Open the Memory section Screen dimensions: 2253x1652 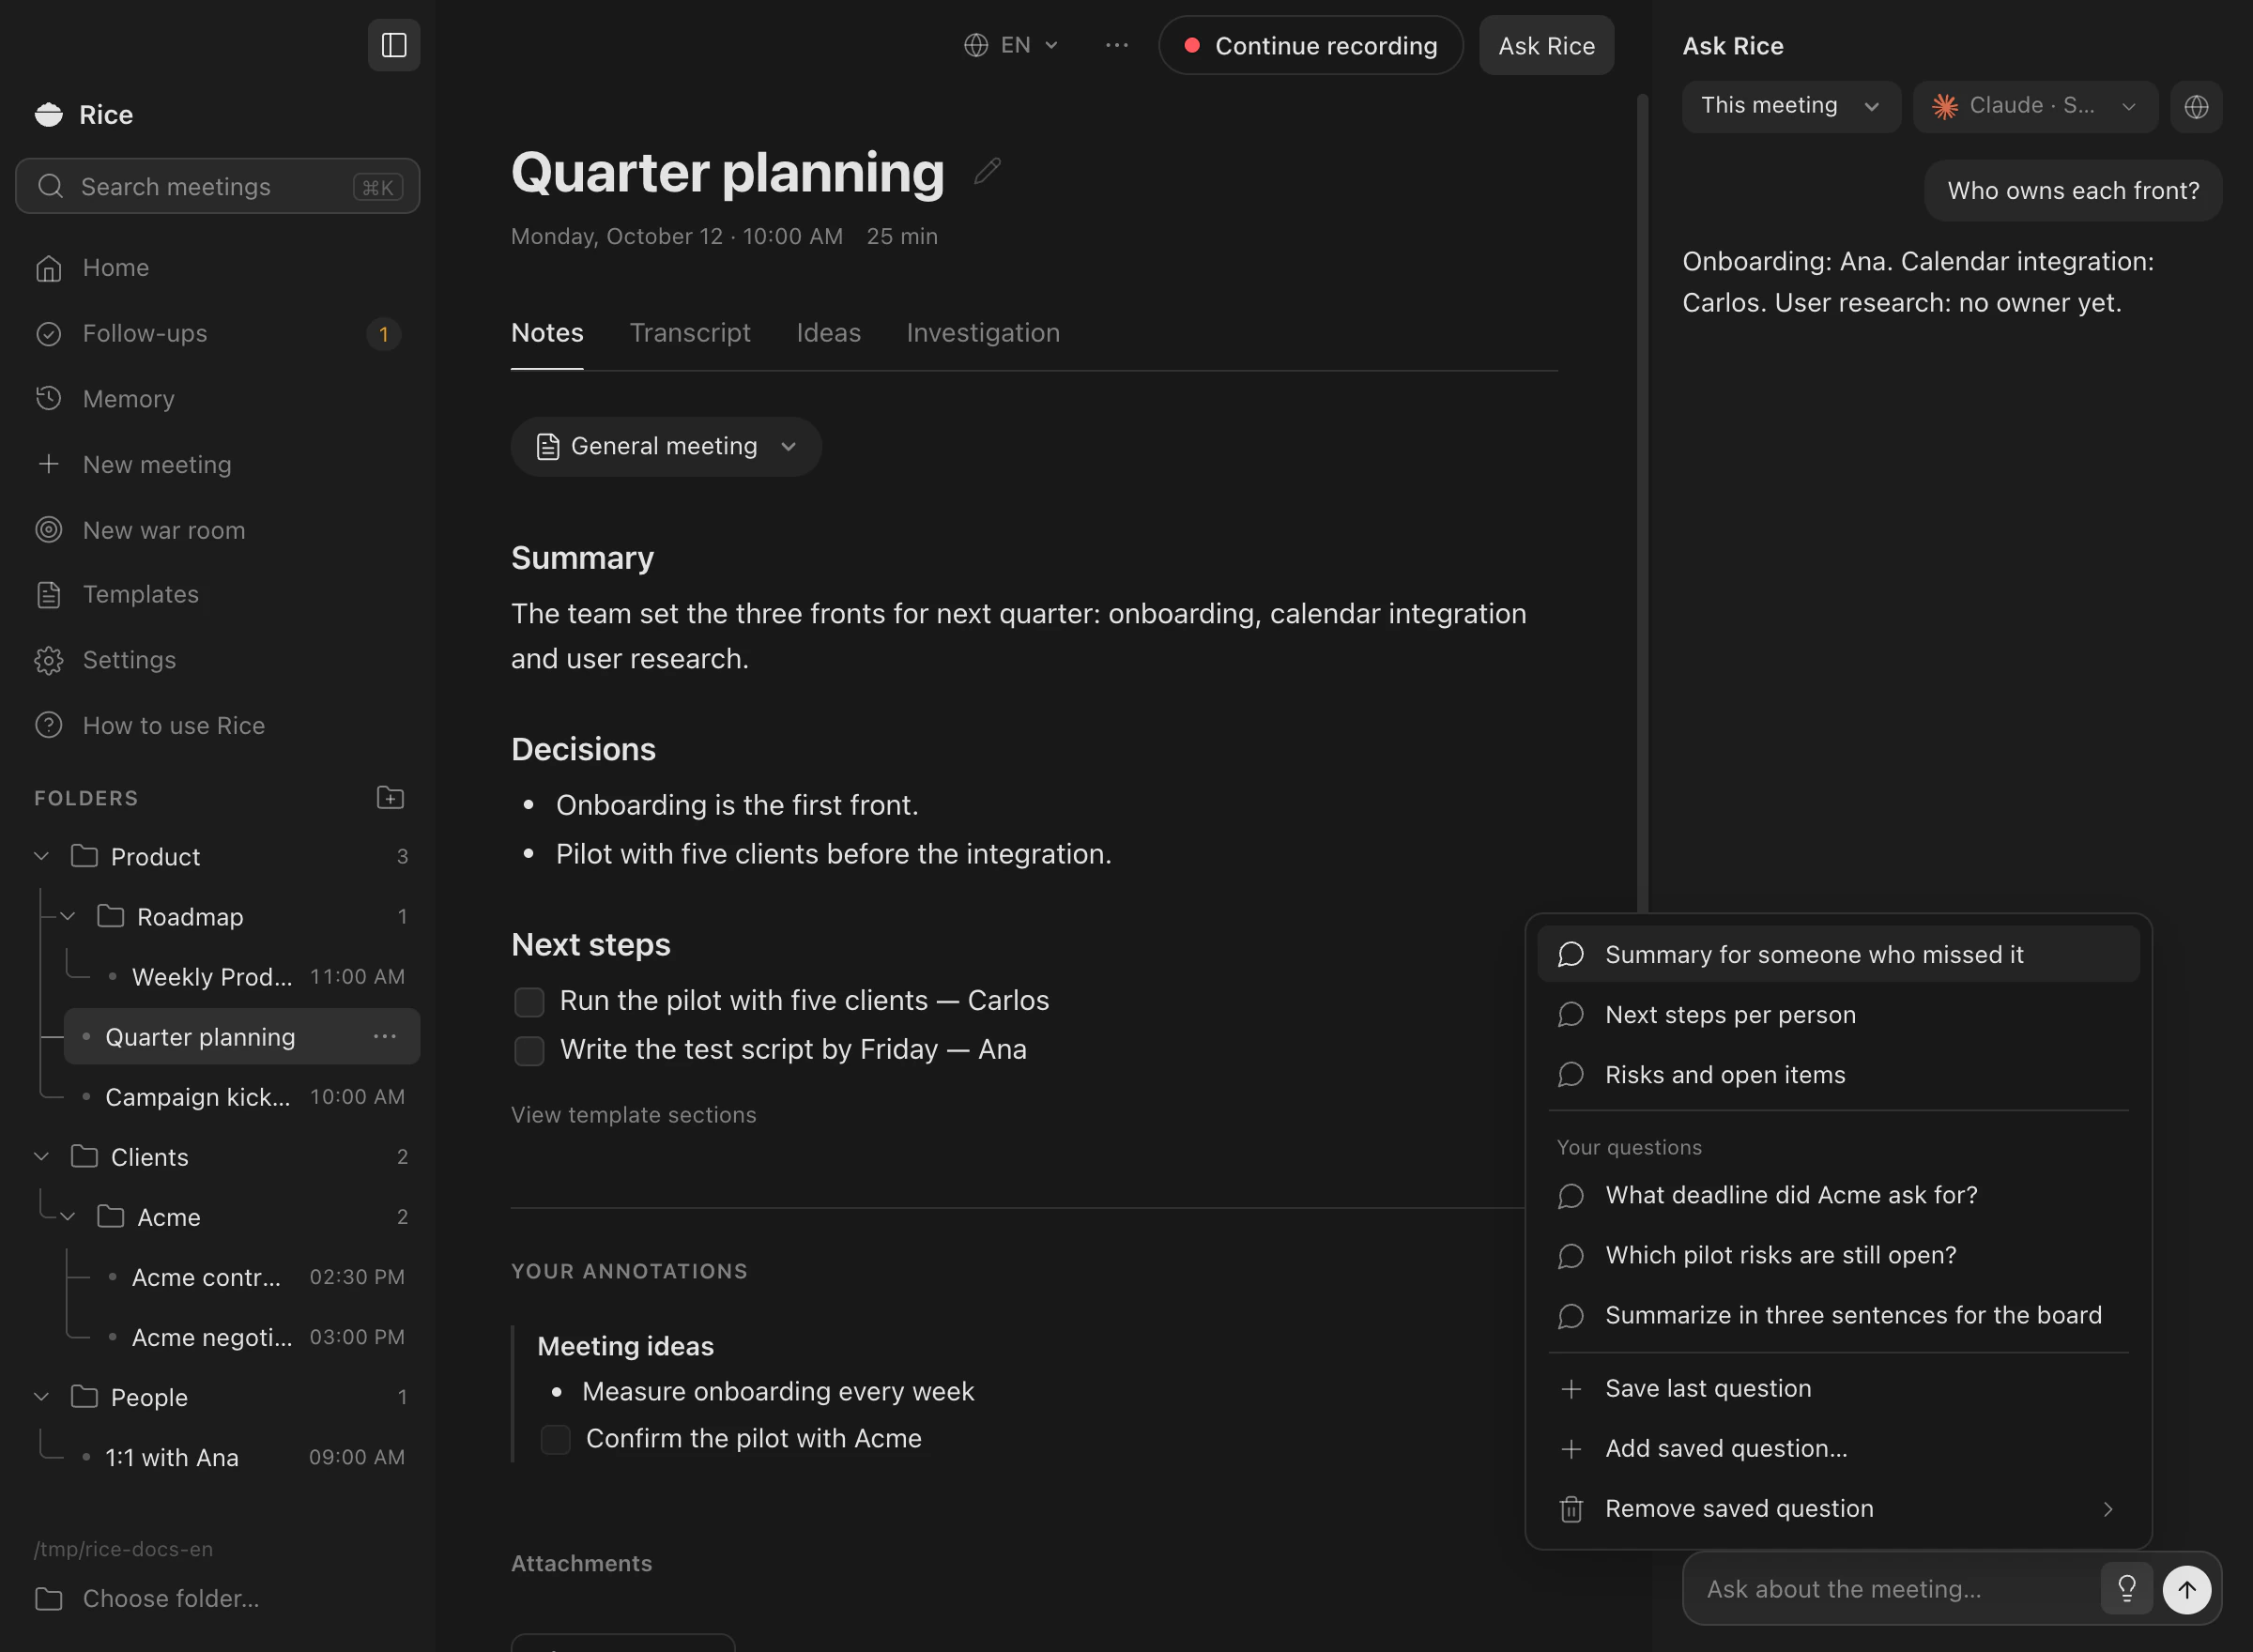pyautogui.click(x=217, y=399)
